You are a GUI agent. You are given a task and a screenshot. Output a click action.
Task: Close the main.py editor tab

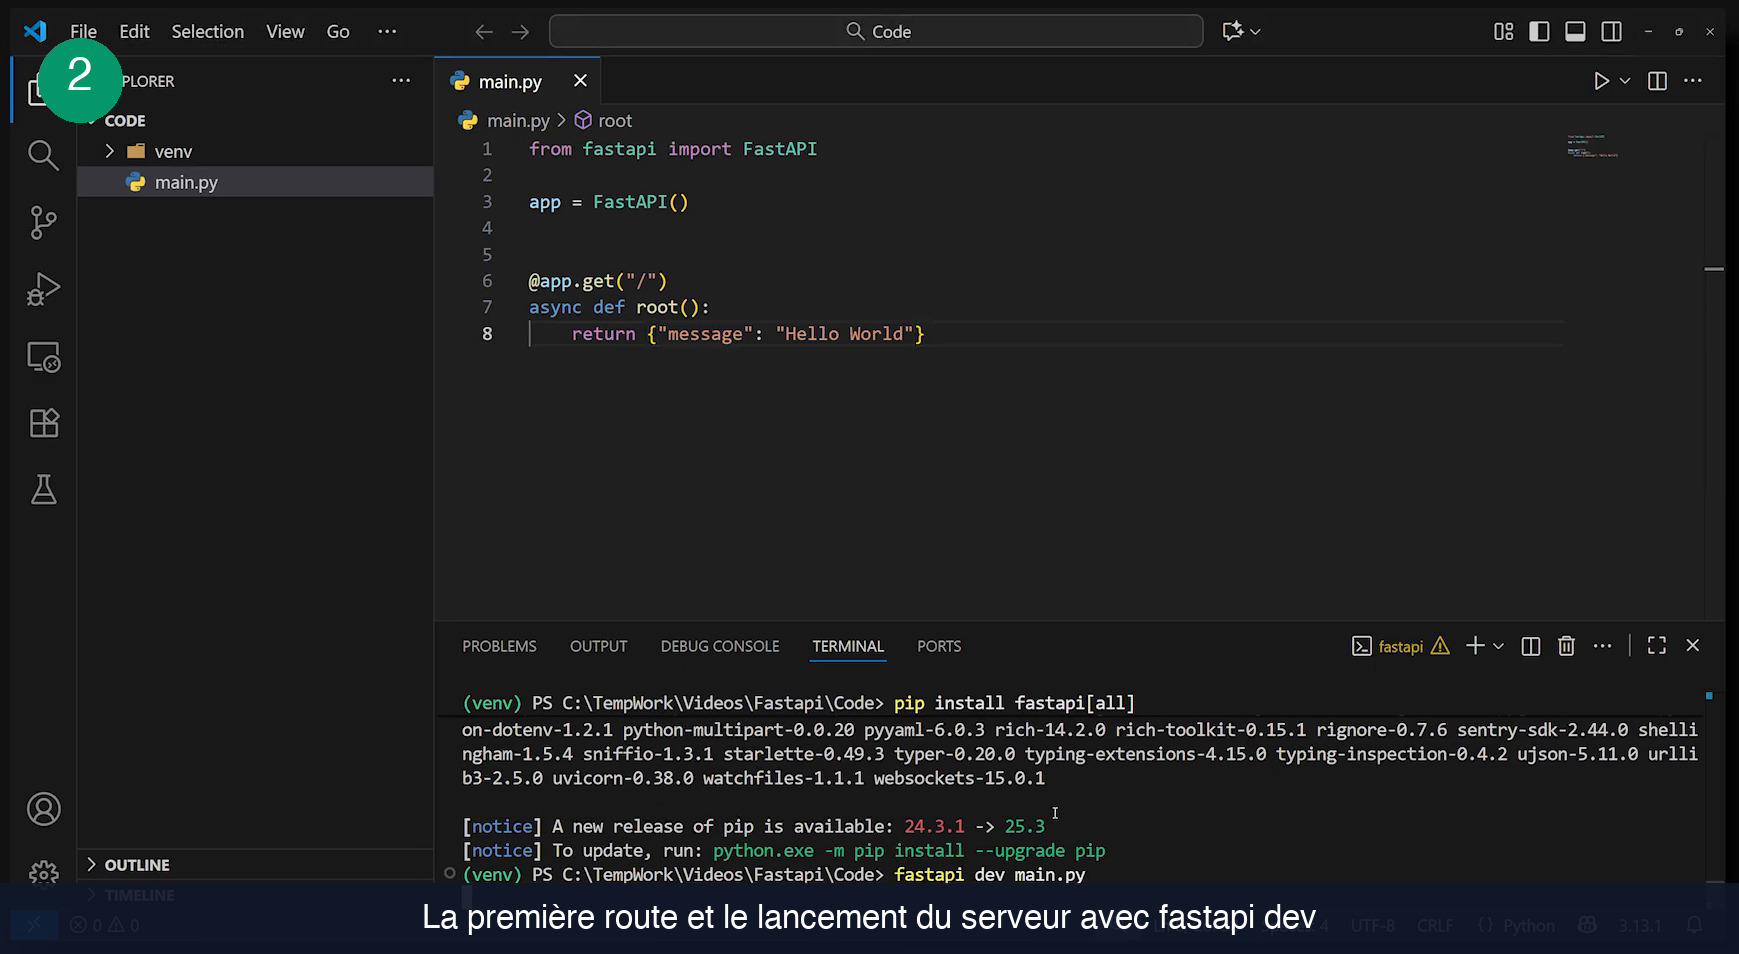click(580, 81)
